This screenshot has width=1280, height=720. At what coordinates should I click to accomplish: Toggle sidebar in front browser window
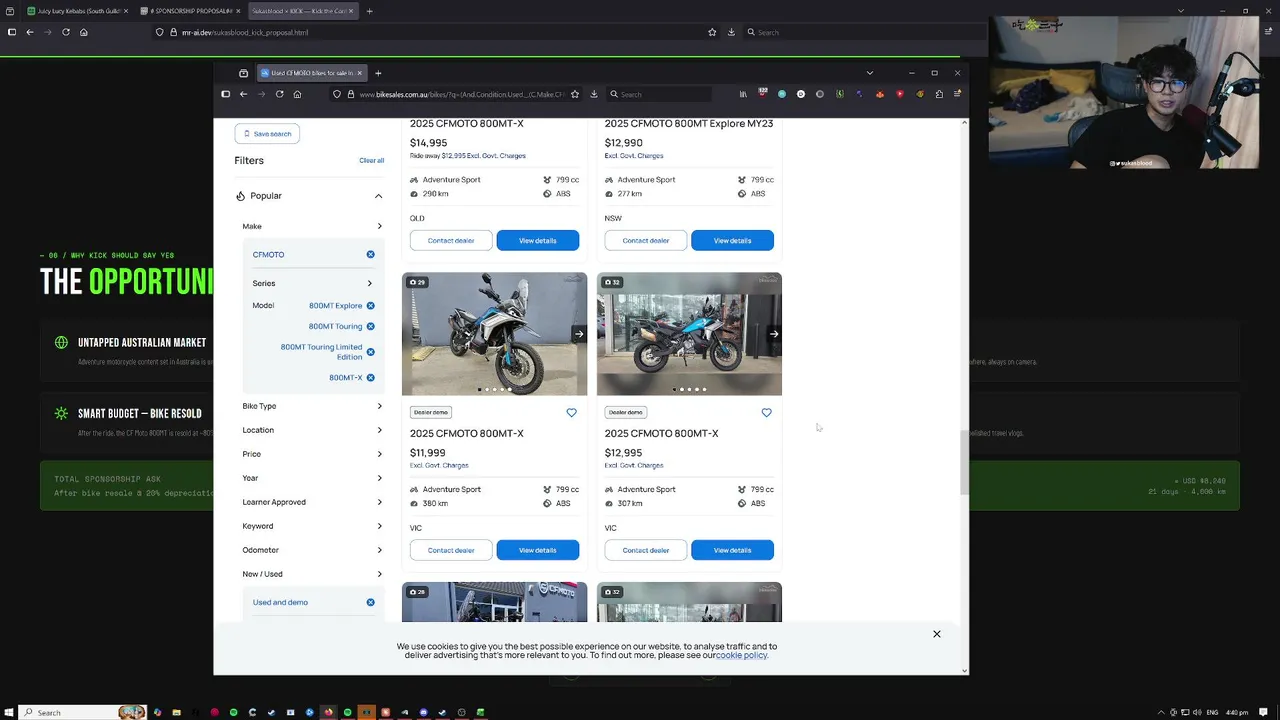225,94
